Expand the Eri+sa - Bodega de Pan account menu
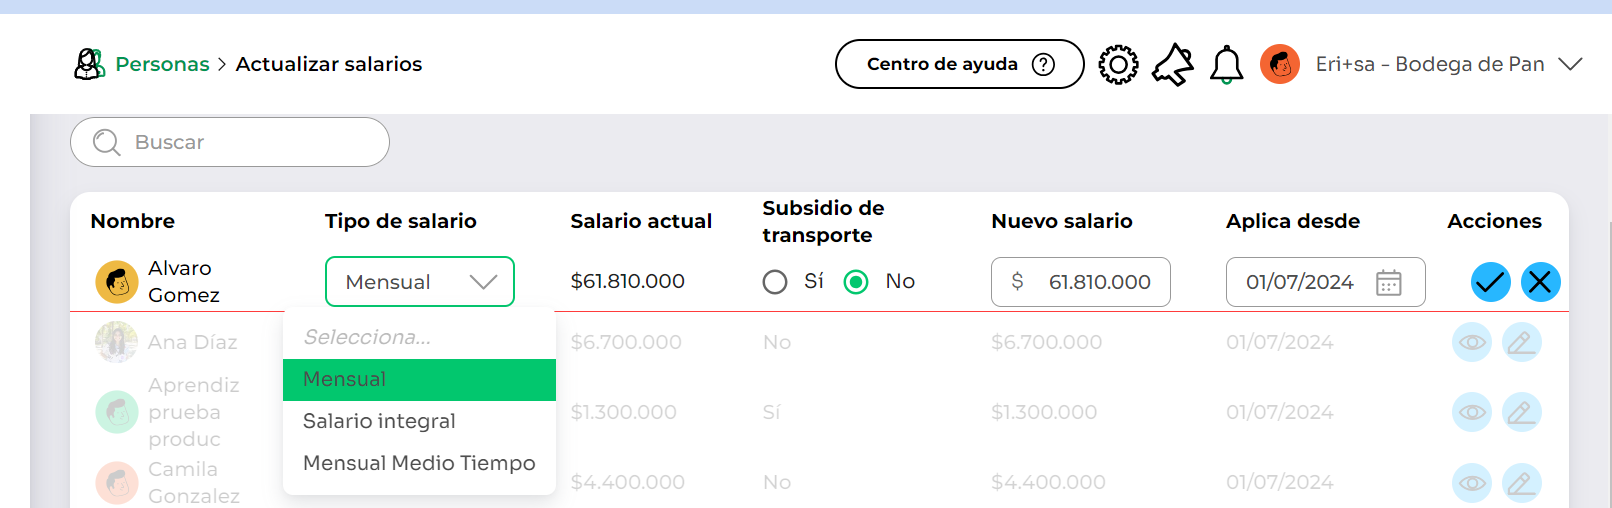1612x508 pixels. (x=1570, y=64)
